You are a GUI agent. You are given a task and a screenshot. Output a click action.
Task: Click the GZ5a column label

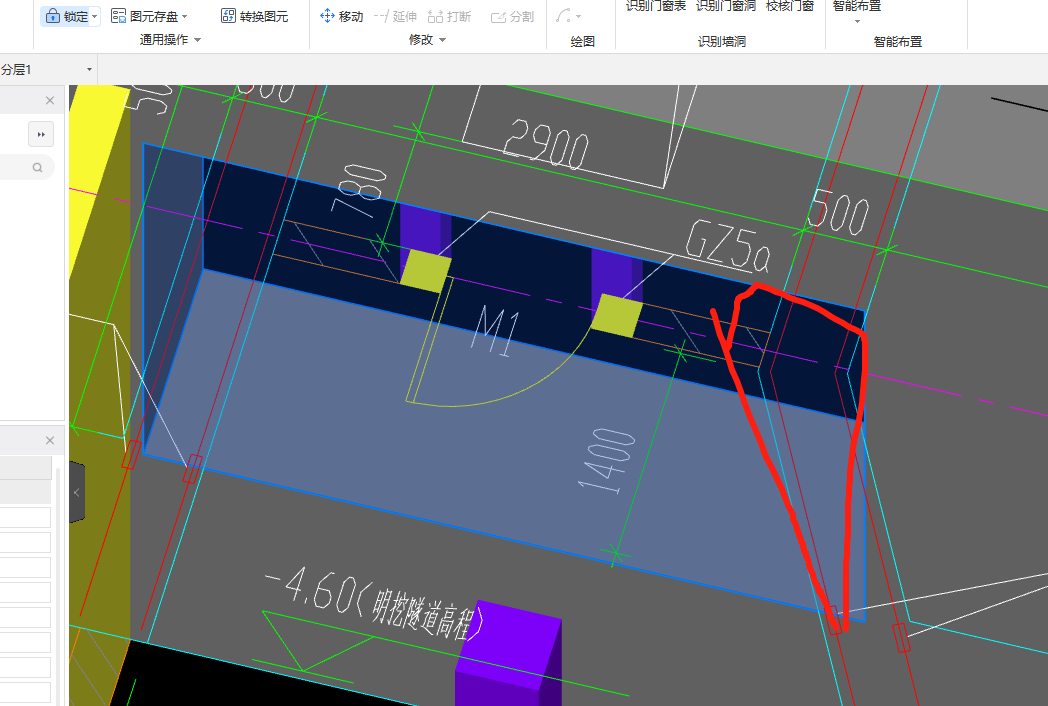(729, 247)
